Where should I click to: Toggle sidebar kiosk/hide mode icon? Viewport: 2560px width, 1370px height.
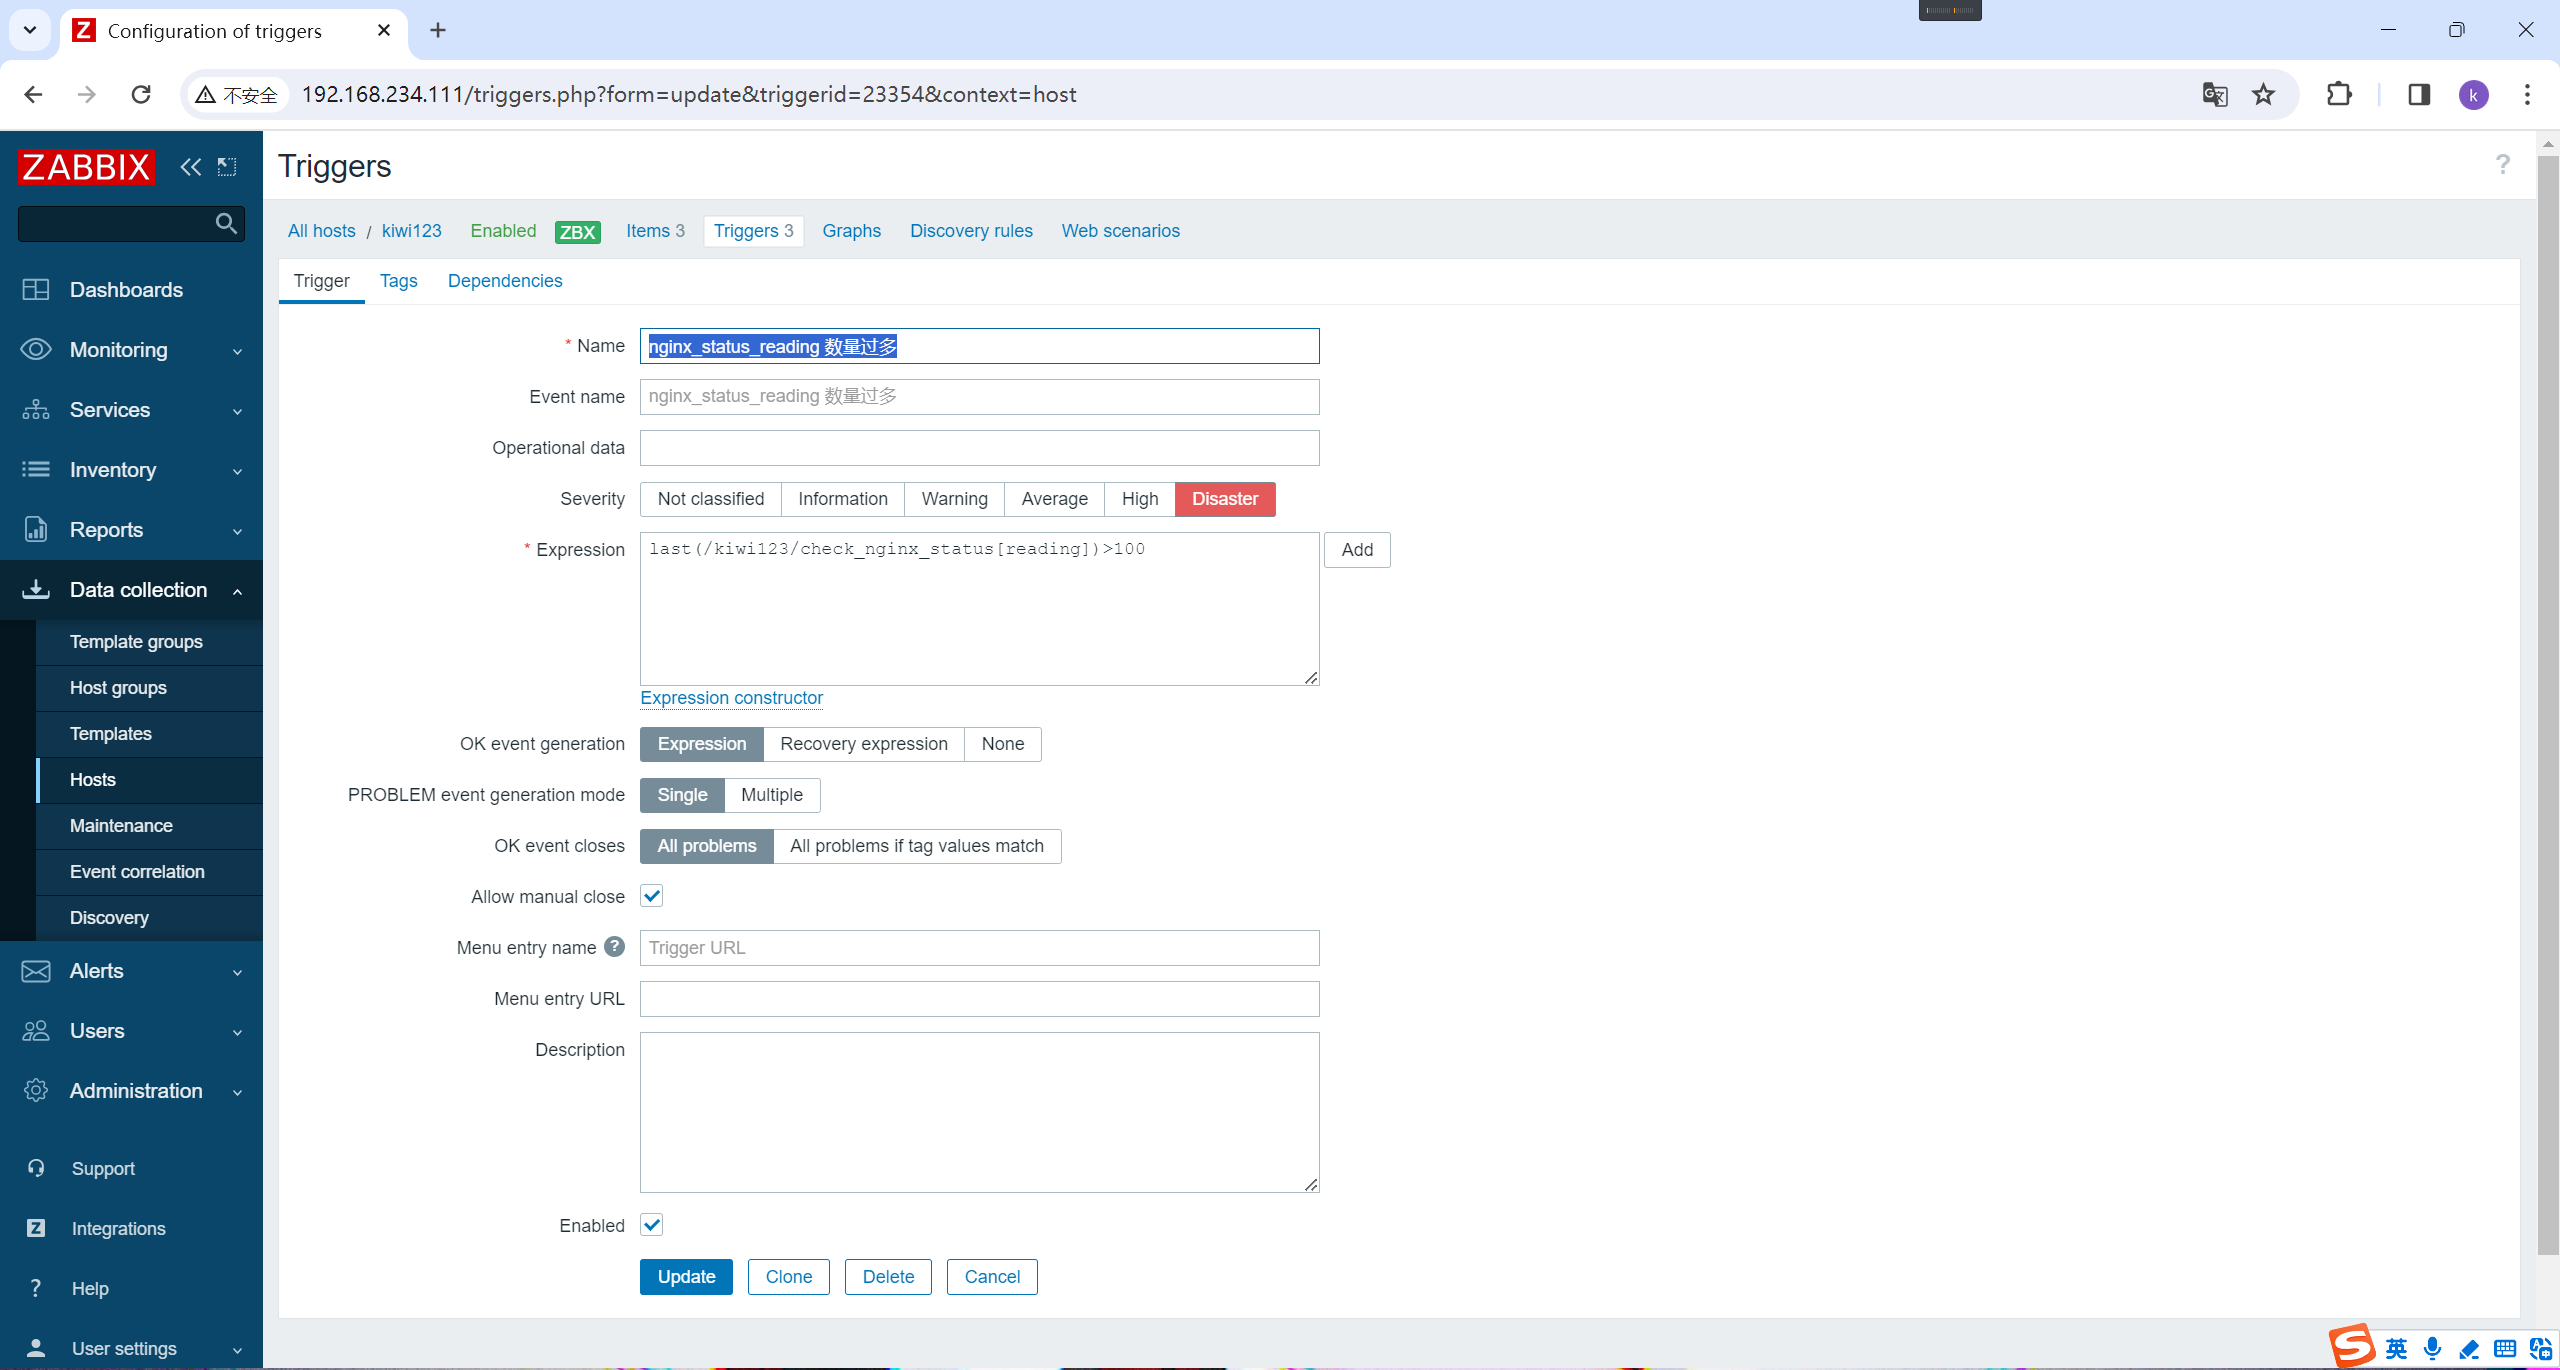228,167
